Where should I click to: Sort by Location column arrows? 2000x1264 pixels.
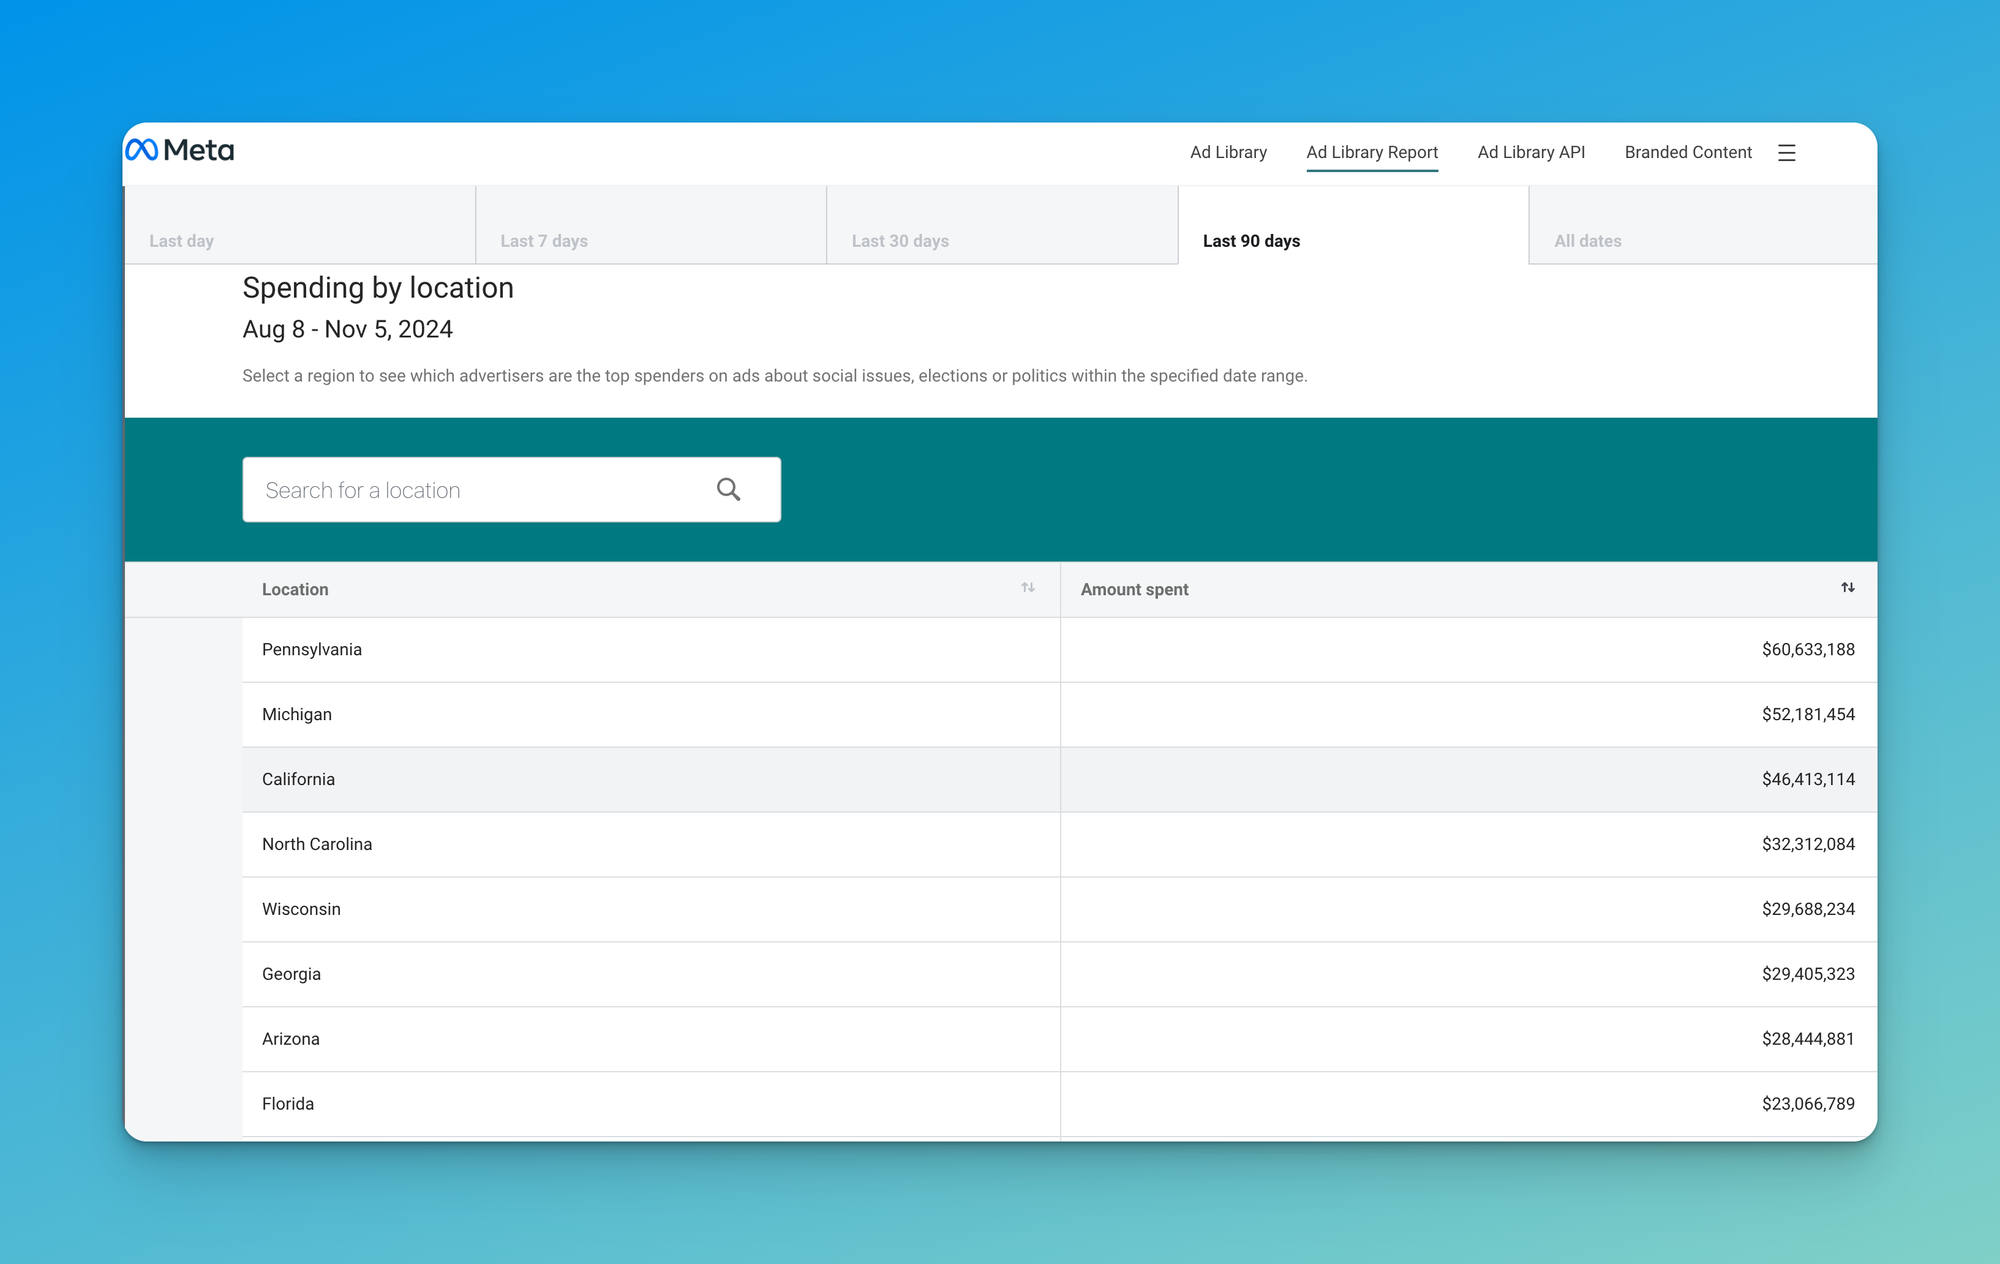tap(1028, 588)
